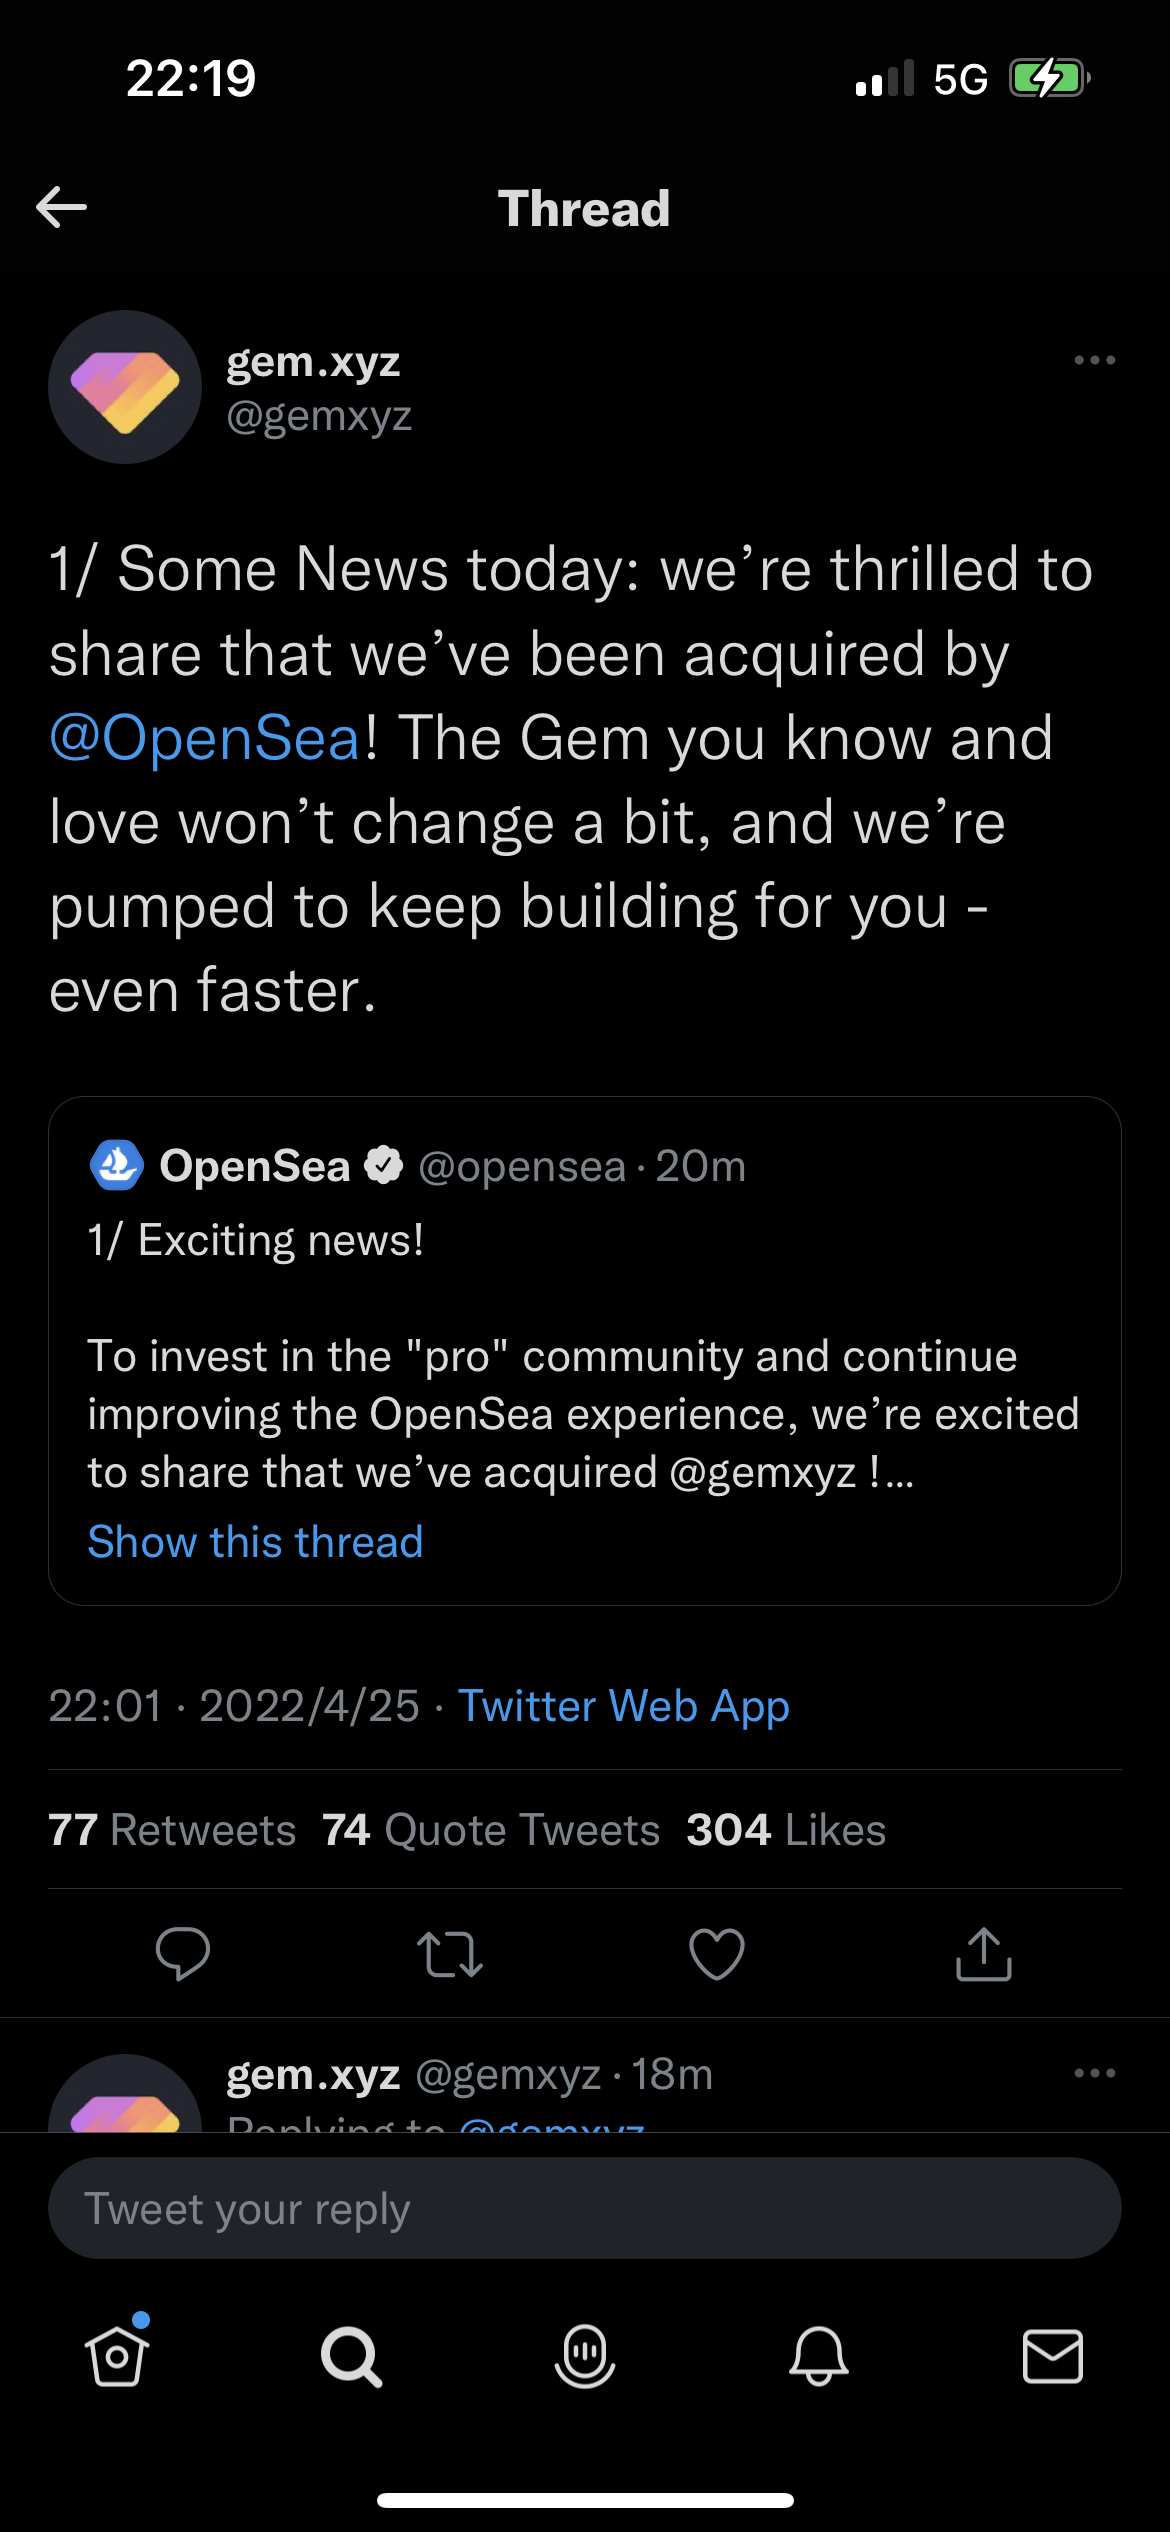
Task: Open the Twitter Web App source link
Action: [624, 1706]
